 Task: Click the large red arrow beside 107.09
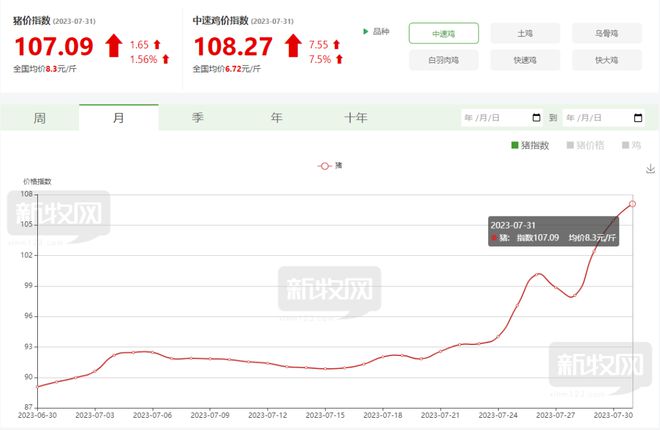[x=113, y=46]
